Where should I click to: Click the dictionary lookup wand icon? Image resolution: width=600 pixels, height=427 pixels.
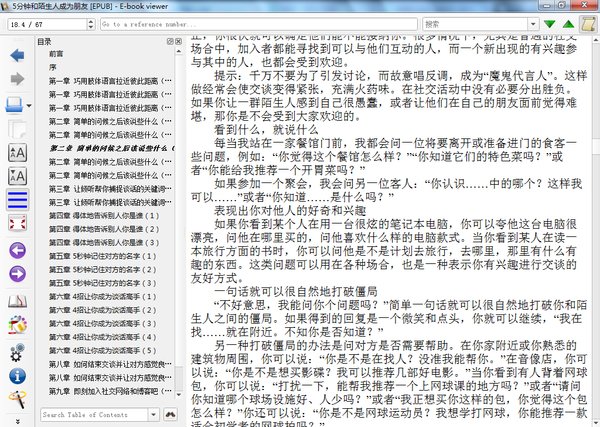17,399
